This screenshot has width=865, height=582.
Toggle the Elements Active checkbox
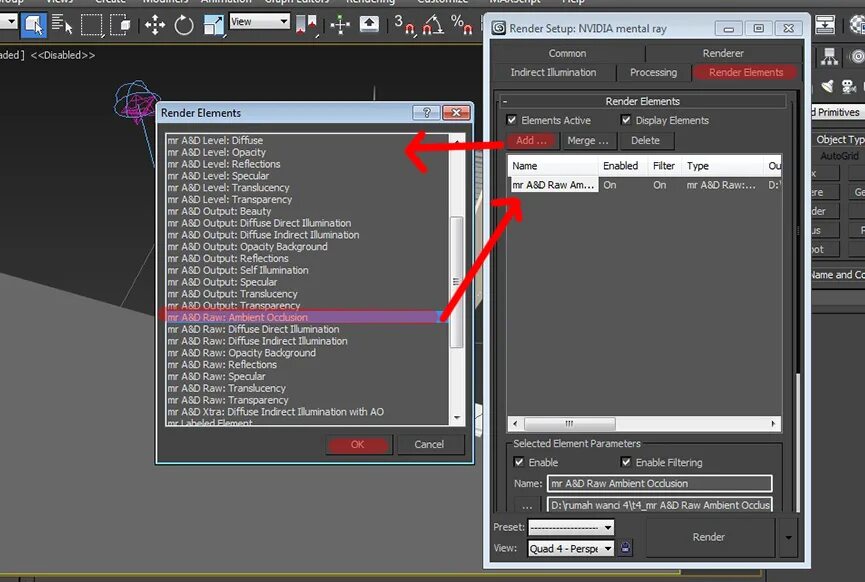tap(512, 120)
